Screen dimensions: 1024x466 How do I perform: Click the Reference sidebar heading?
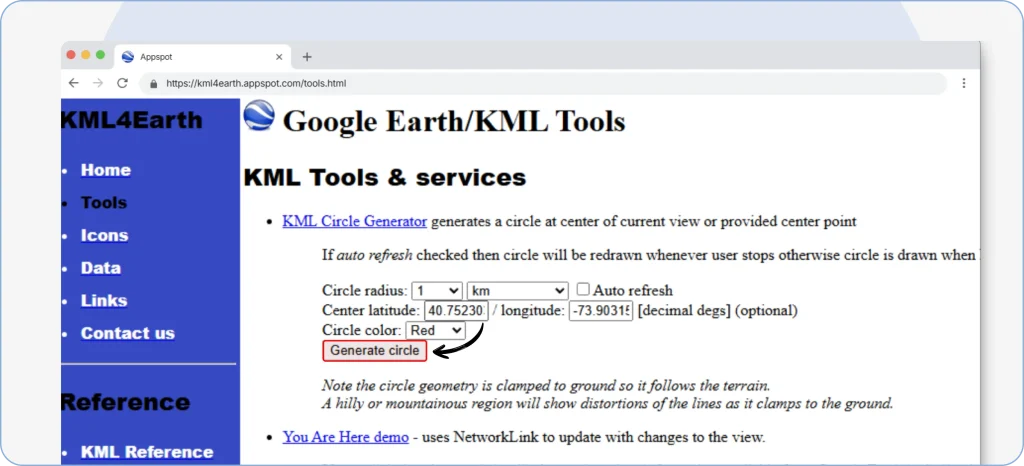point(125,402)
